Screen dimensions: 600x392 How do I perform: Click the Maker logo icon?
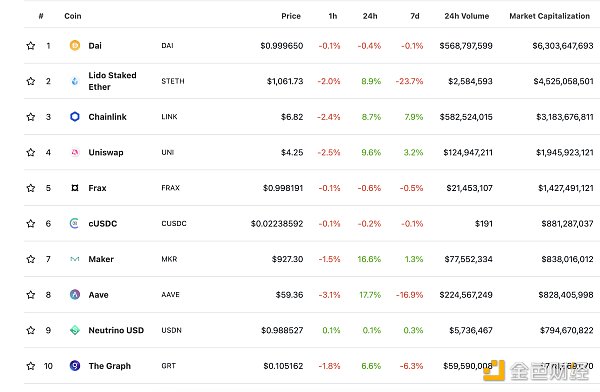coord(75,259)
